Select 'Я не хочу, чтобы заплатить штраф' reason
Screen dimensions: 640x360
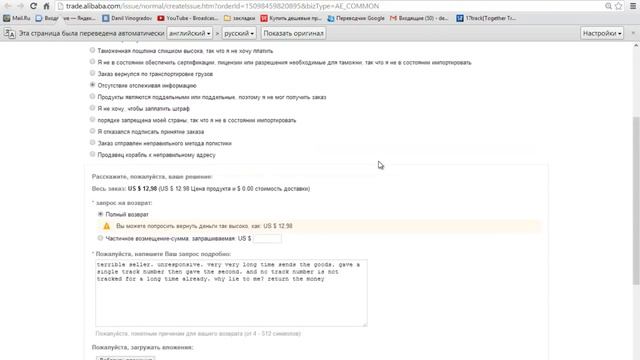pyautogui.click(x=93, y=108)
